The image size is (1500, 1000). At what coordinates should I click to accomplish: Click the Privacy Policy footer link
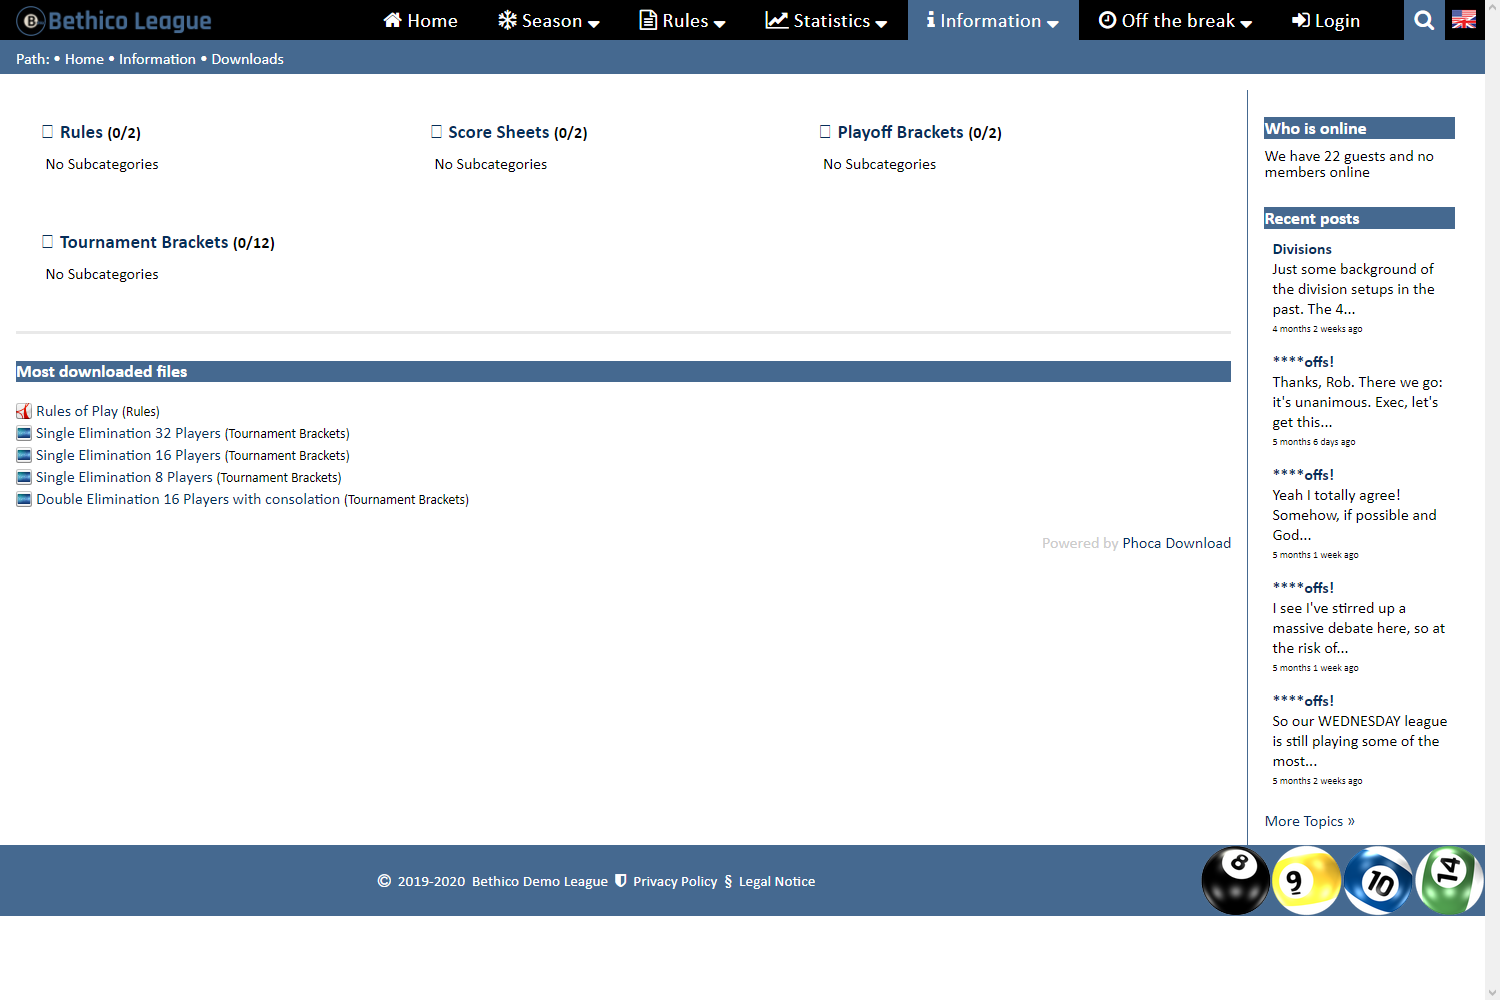click(675, 881)
